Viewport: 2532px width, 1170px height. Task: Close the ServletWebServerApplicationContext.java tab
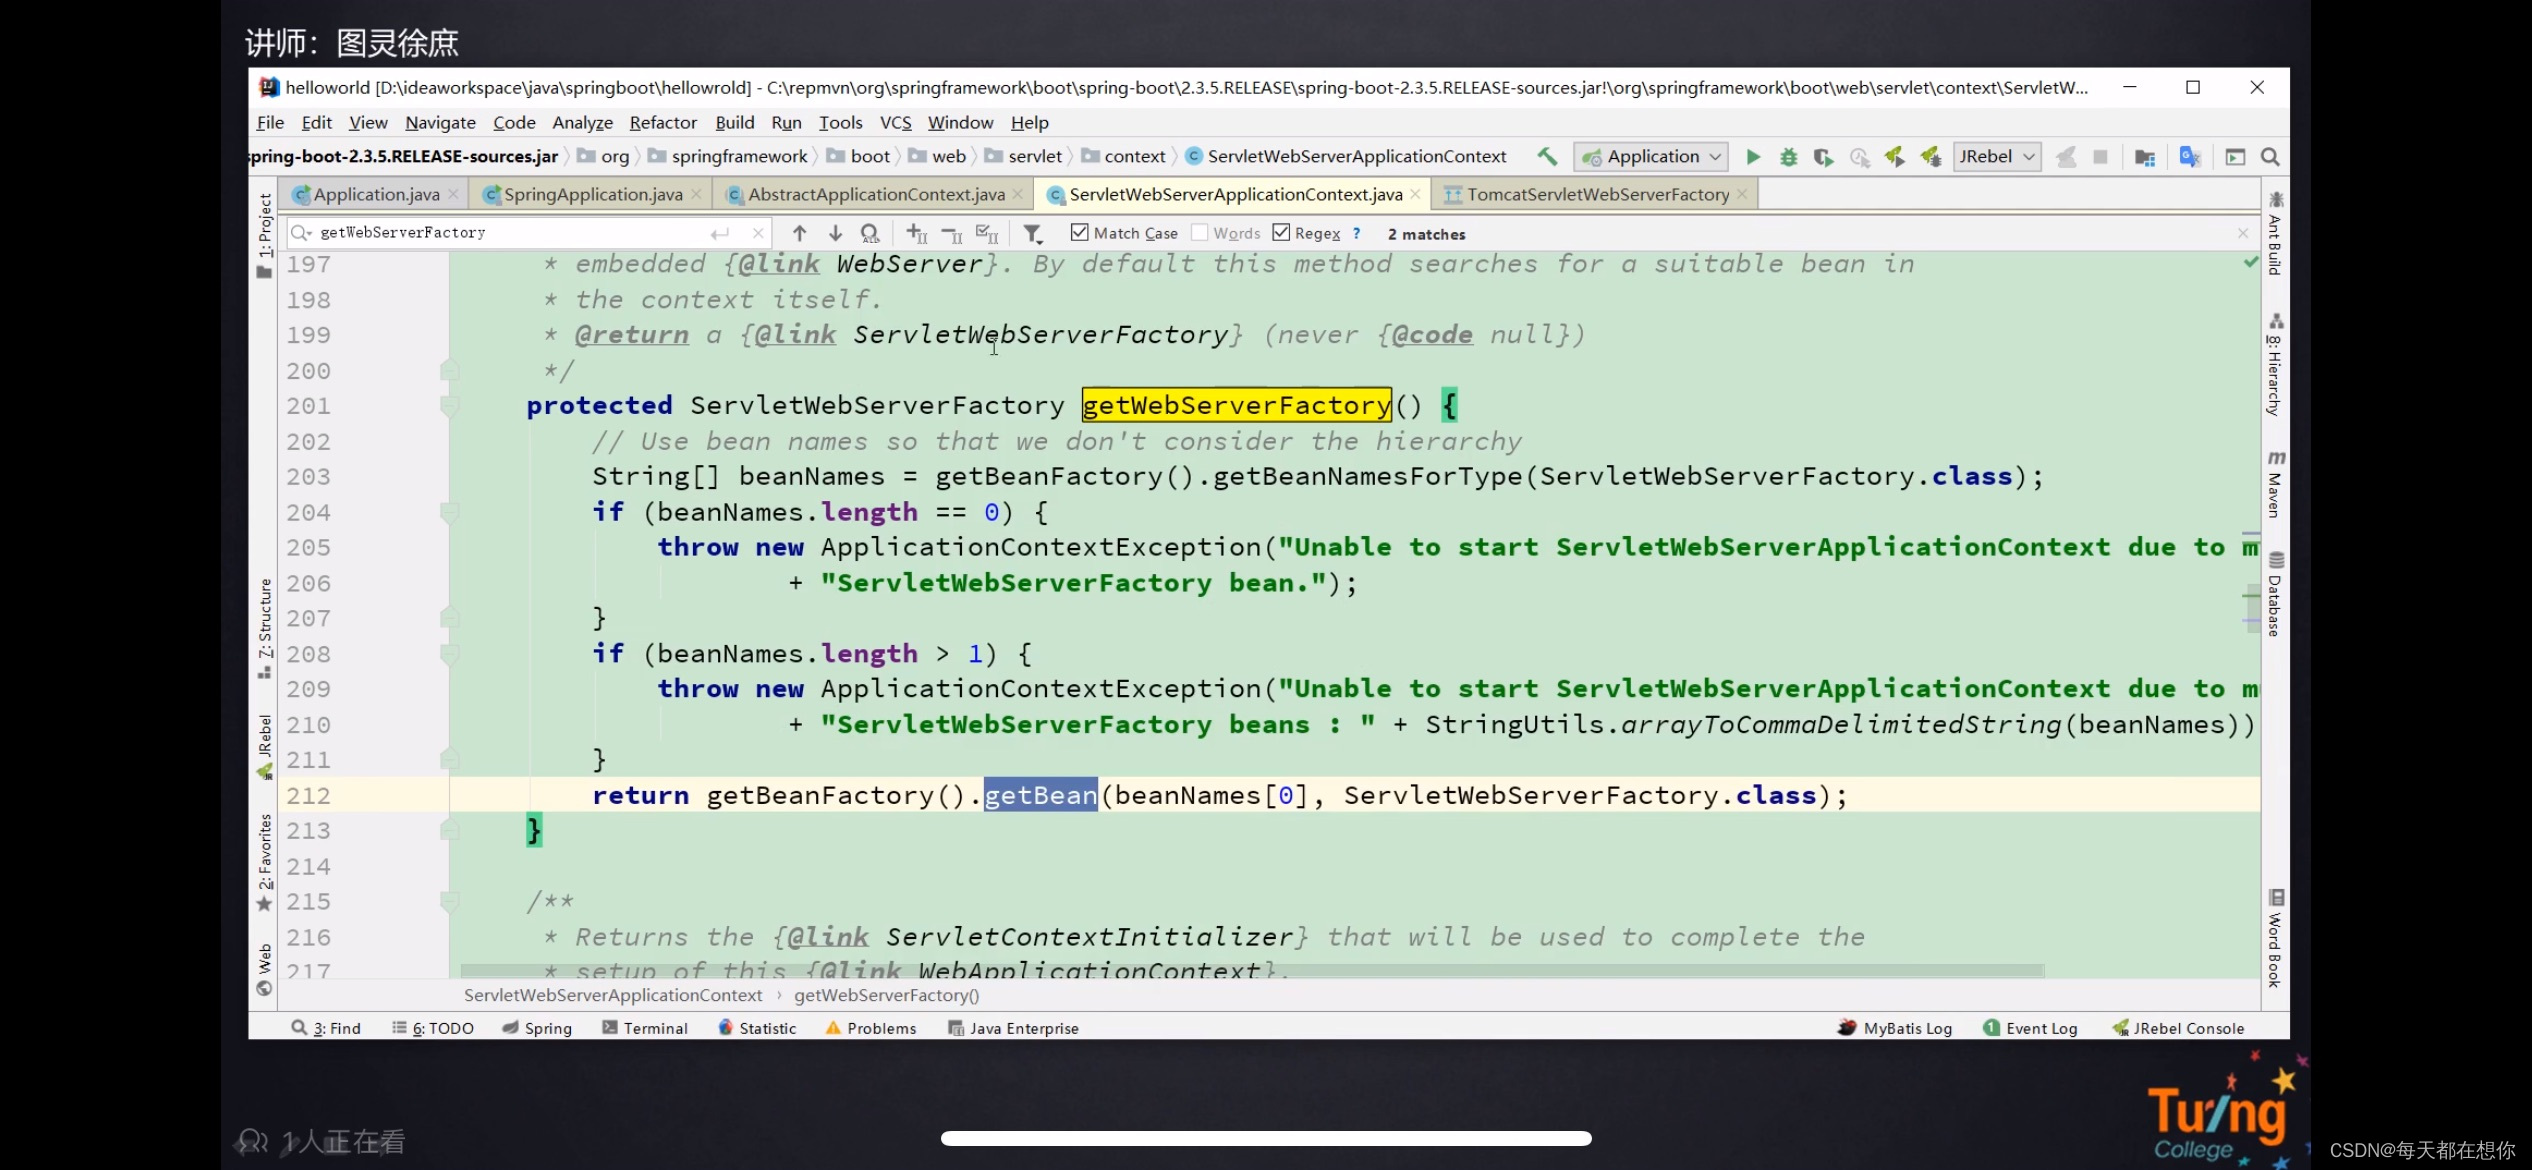(x=1415, y=194)
